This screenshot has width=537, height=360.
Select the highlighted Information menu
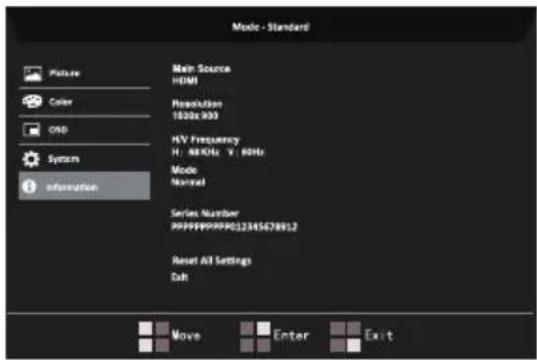(x=85, y=186)
